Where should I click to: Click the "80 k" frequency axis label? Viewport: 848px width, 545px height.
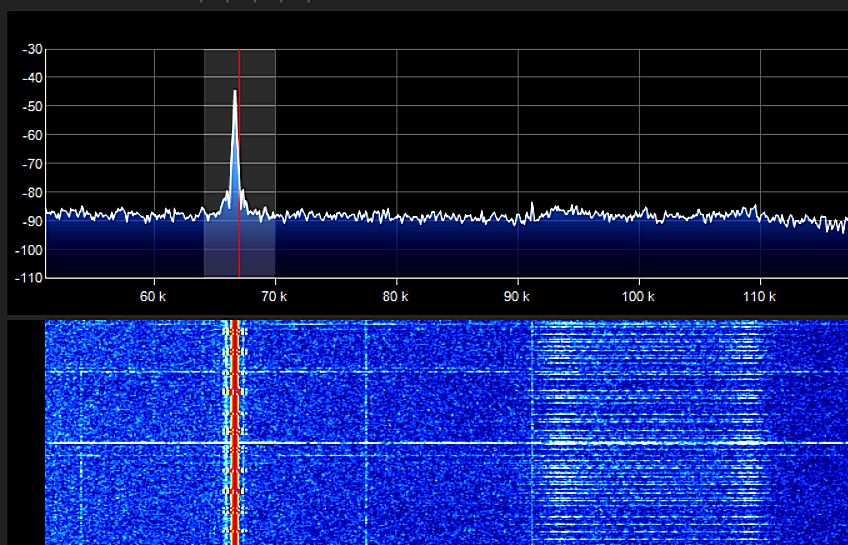tap(395, 296)
